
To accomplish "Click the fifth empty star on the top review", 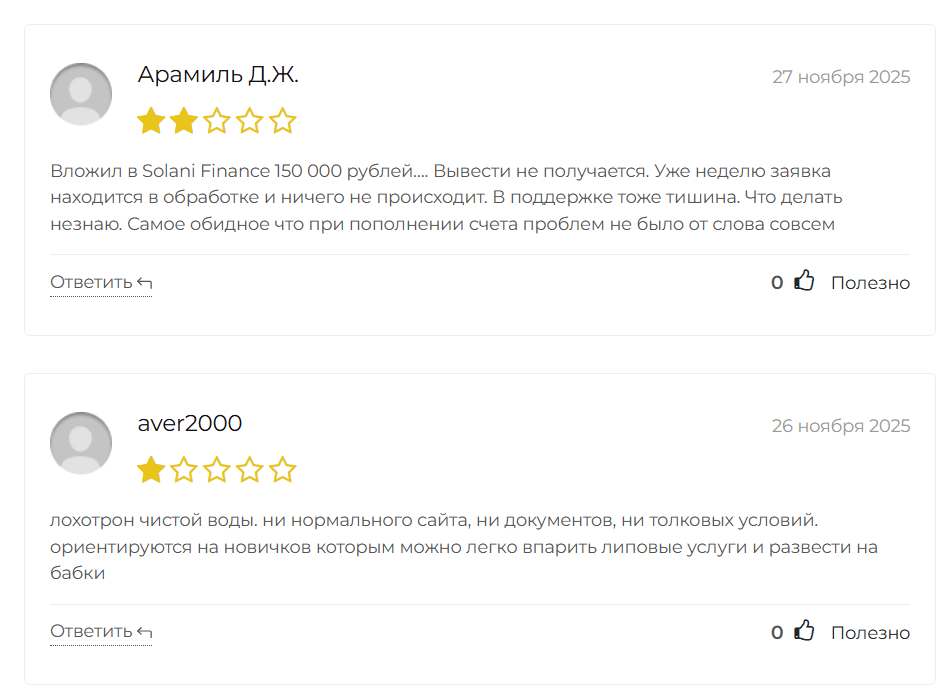I will tap(283, 120).
